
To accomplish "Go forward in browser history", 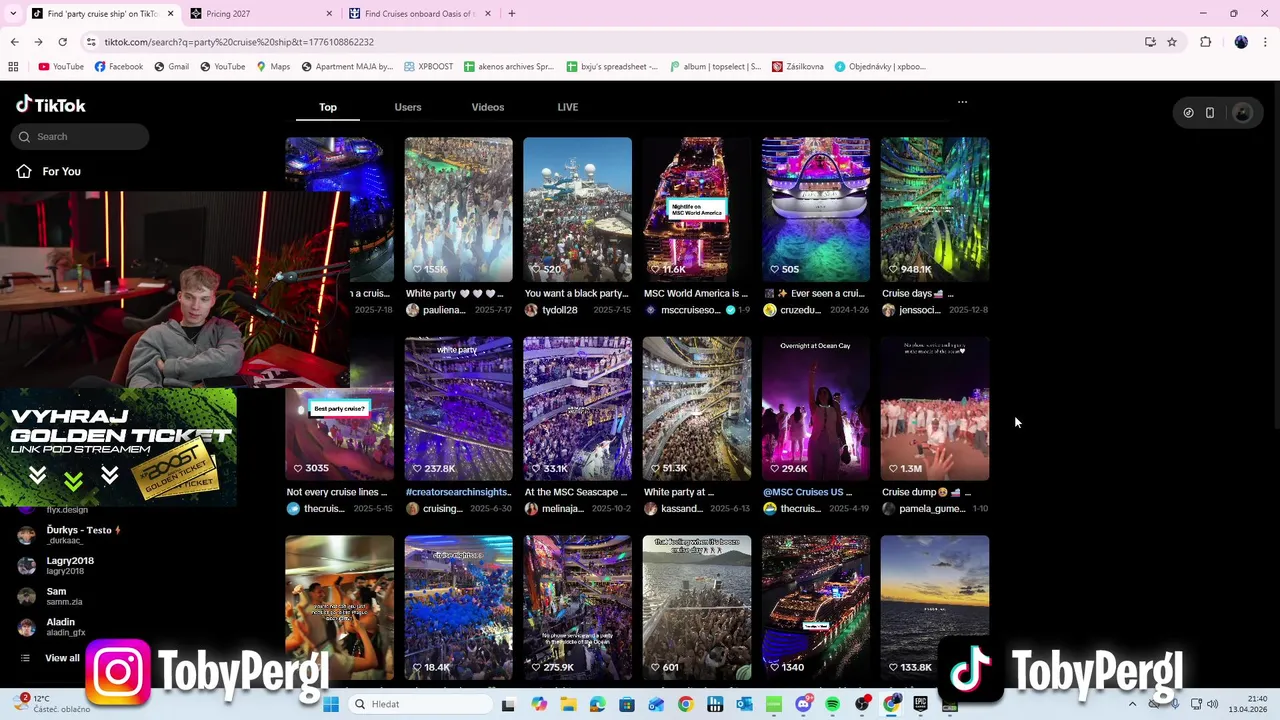I will click(38, 42).
